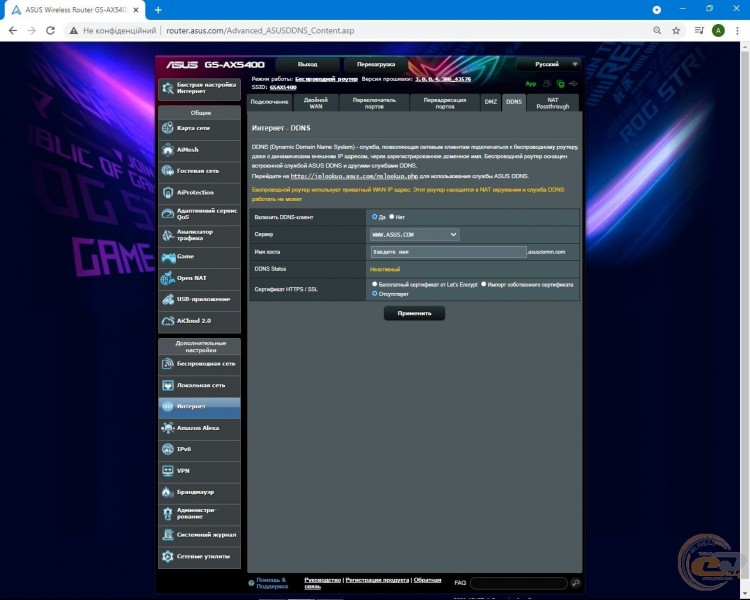This screenshot has width=750, height=600.
Task: Click the Перезагрузка reboot button
Action: (376, 64)
